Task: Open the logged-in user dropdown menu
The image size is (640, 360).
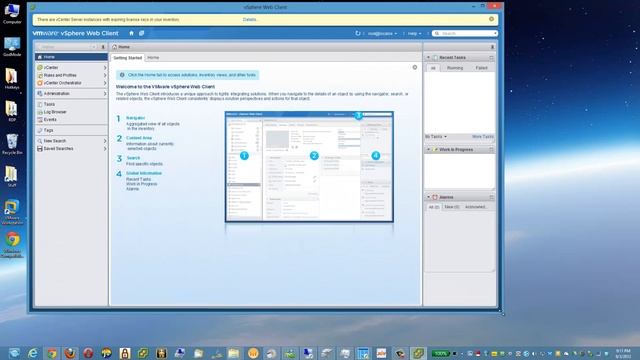Action: click(x=382, y=33)
